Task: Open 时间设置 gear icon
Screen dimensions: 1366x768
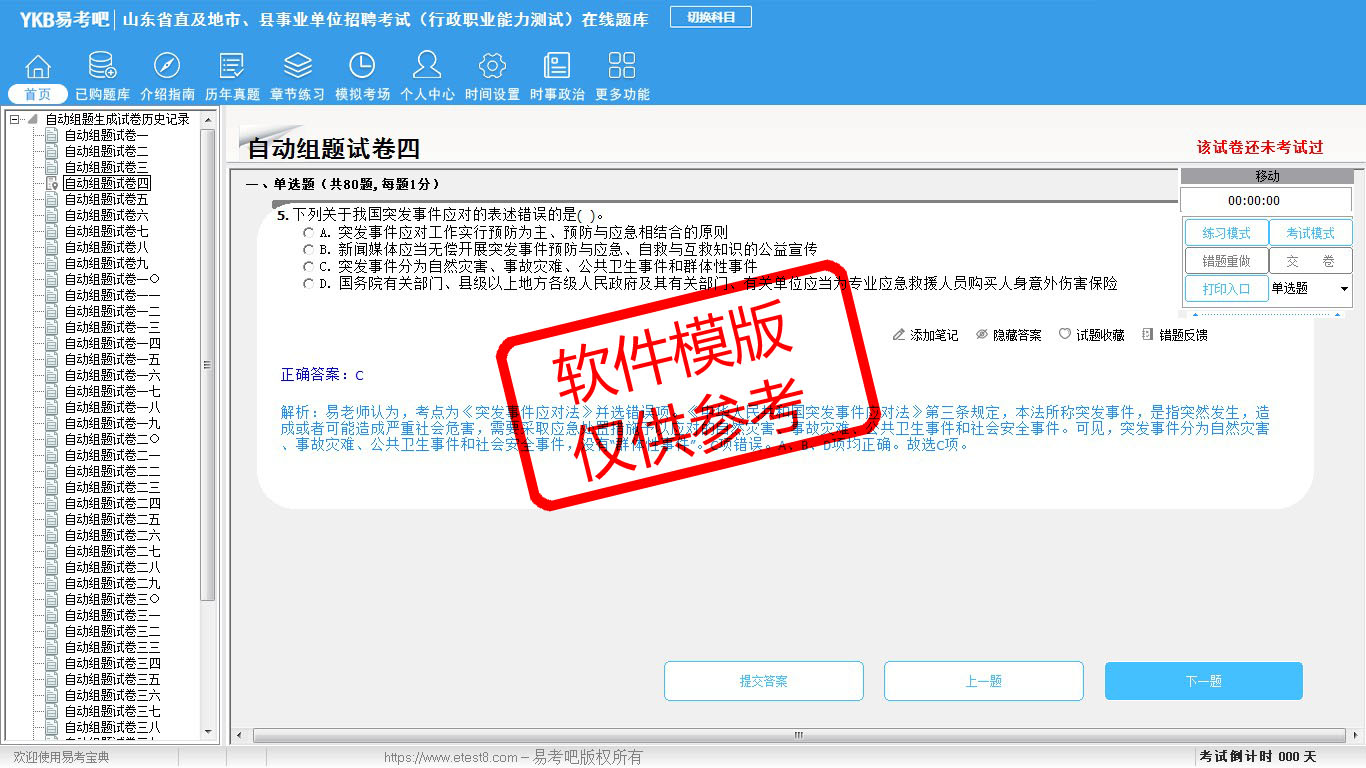Action: [x=492, y=67]
